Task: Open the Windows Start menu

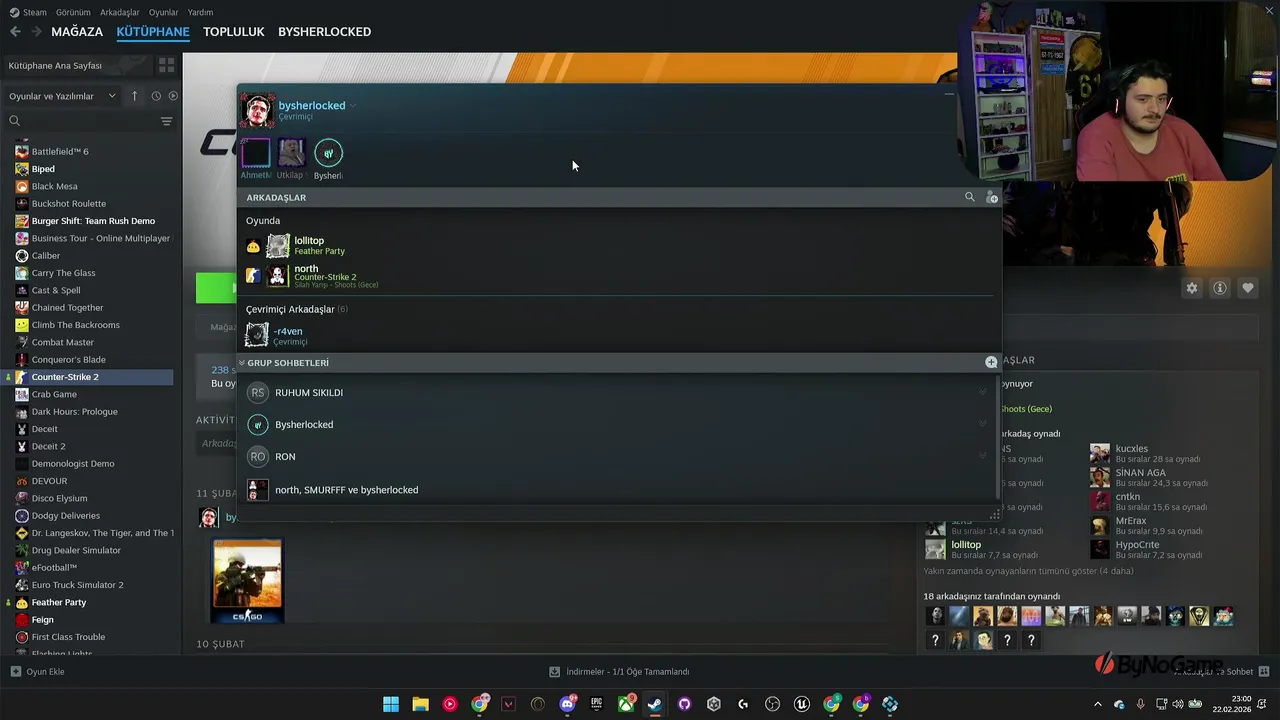Action: click(391, 704)
